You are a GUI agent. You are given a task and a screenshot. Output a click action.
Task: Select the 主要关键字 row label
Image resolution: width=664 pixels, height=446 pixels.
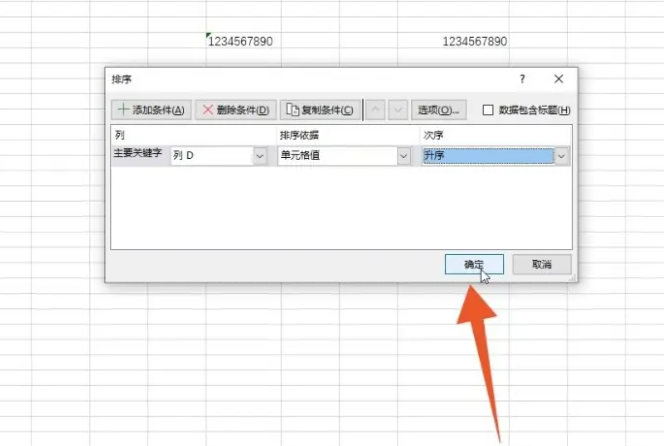coord(138,153)
